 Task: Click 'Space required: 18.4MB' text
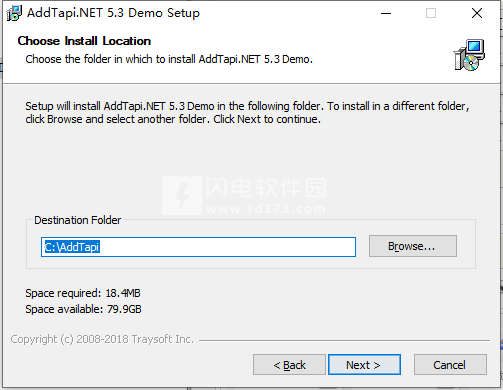(x=83, y=293)
